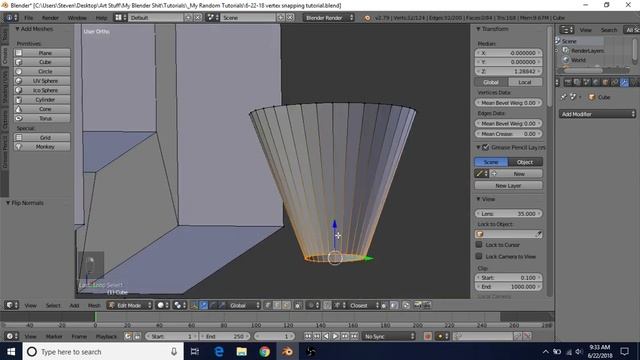This screenshot has width=640, height=360.
Task: Click the New Layer grease pencil button
Action: tap(509, 186)
